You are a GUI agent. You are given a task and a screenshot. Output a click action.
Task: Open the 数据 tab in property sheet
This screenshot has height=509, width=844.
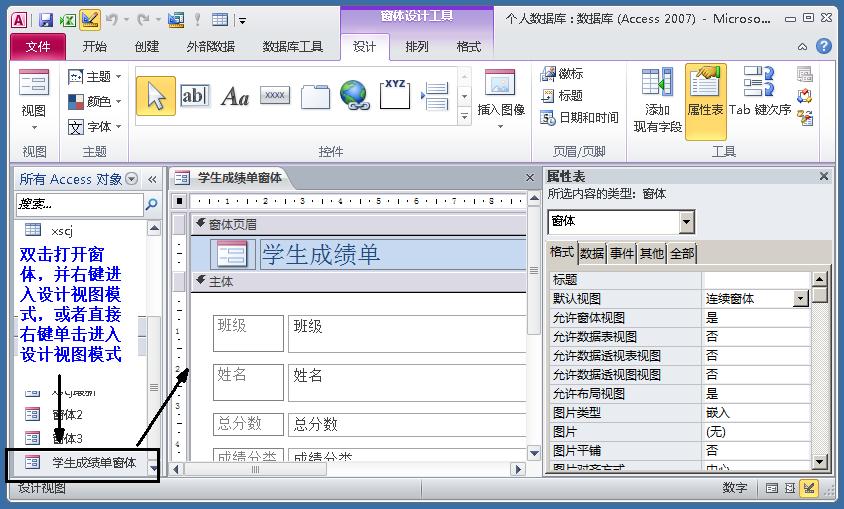[592, 253]
